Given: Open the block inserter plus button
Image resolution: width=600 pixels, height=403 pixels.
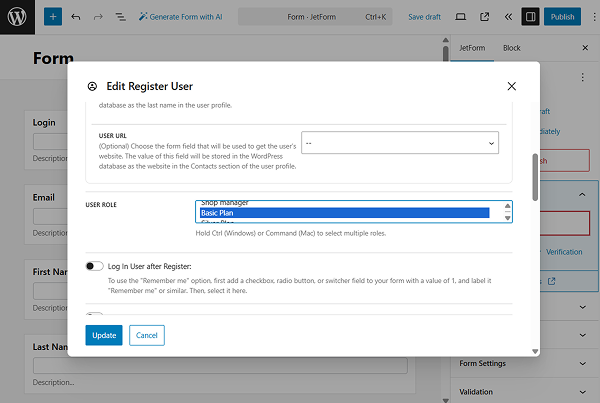Looking at the screenshot, I should point(53,17).
